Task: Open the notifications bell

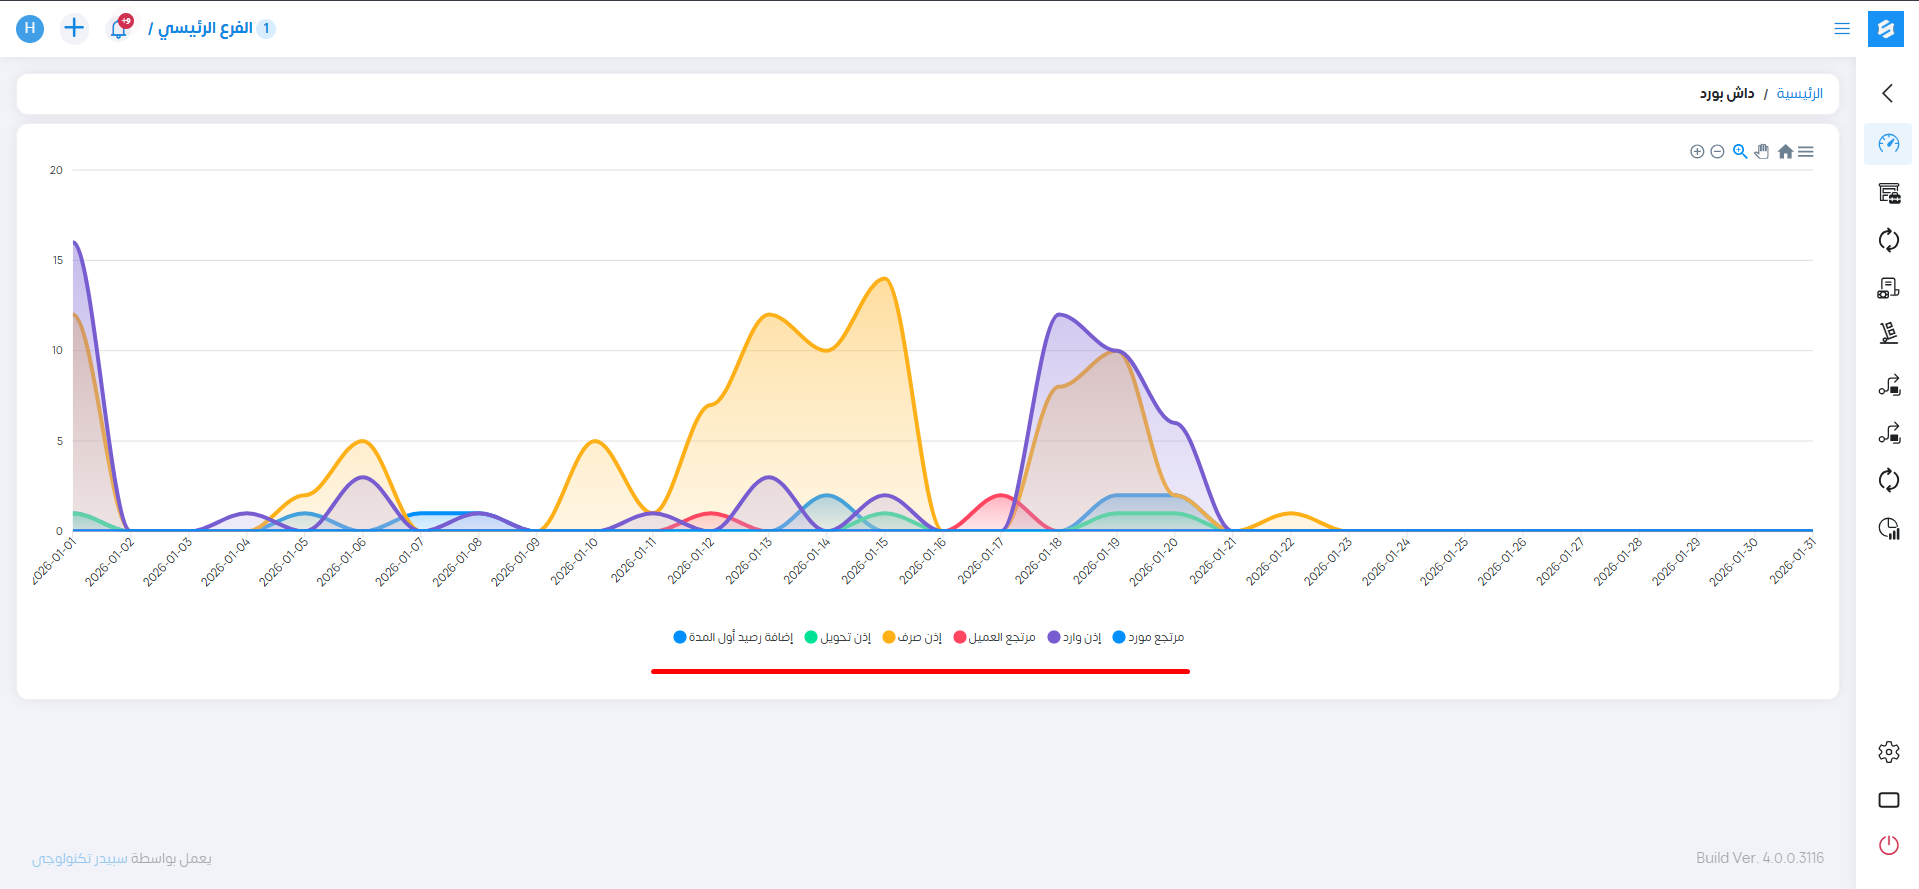Action: pyautogui.click(x=119, y=29)
